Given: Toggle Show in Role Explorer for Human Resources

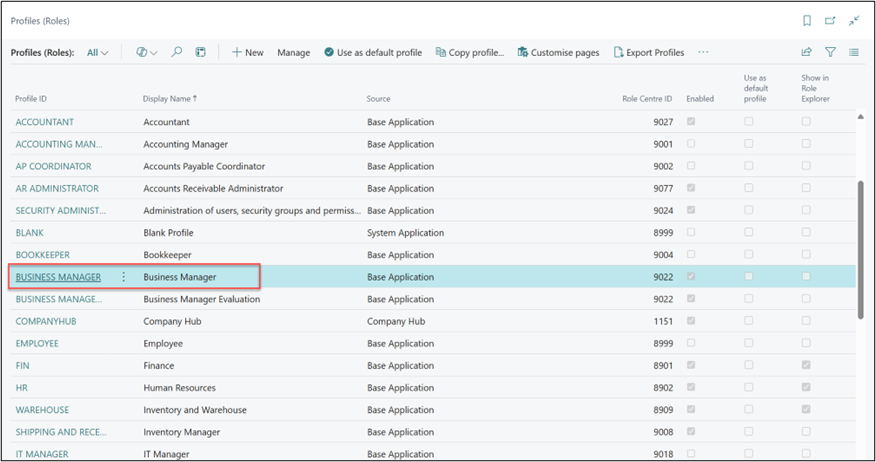Looking at the screenshot, I should point(806,387).
